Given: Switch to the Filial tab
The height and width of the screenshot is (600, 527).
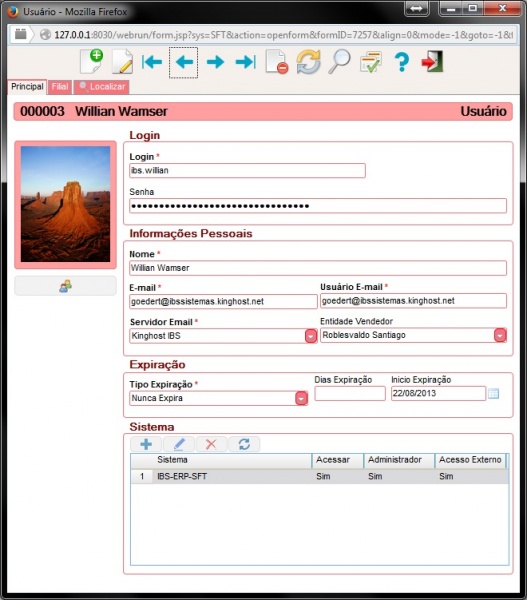Looking at the screenshot, I should pos(60,87).
